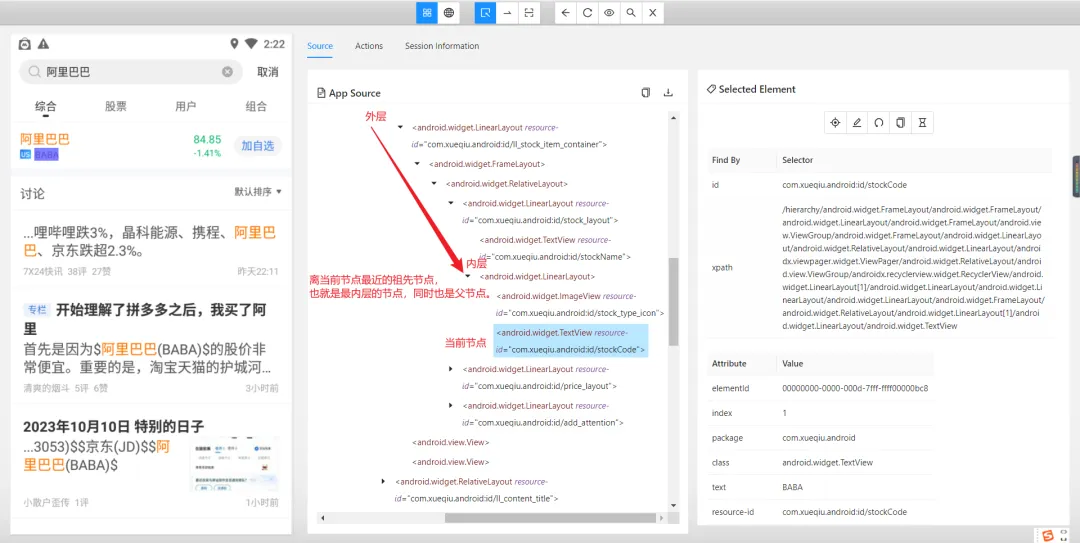This screenshot has width=1080, height=543.
Task: Tap the 专栏 column tag
Action: pyautogui.click(x=36, y=309)
